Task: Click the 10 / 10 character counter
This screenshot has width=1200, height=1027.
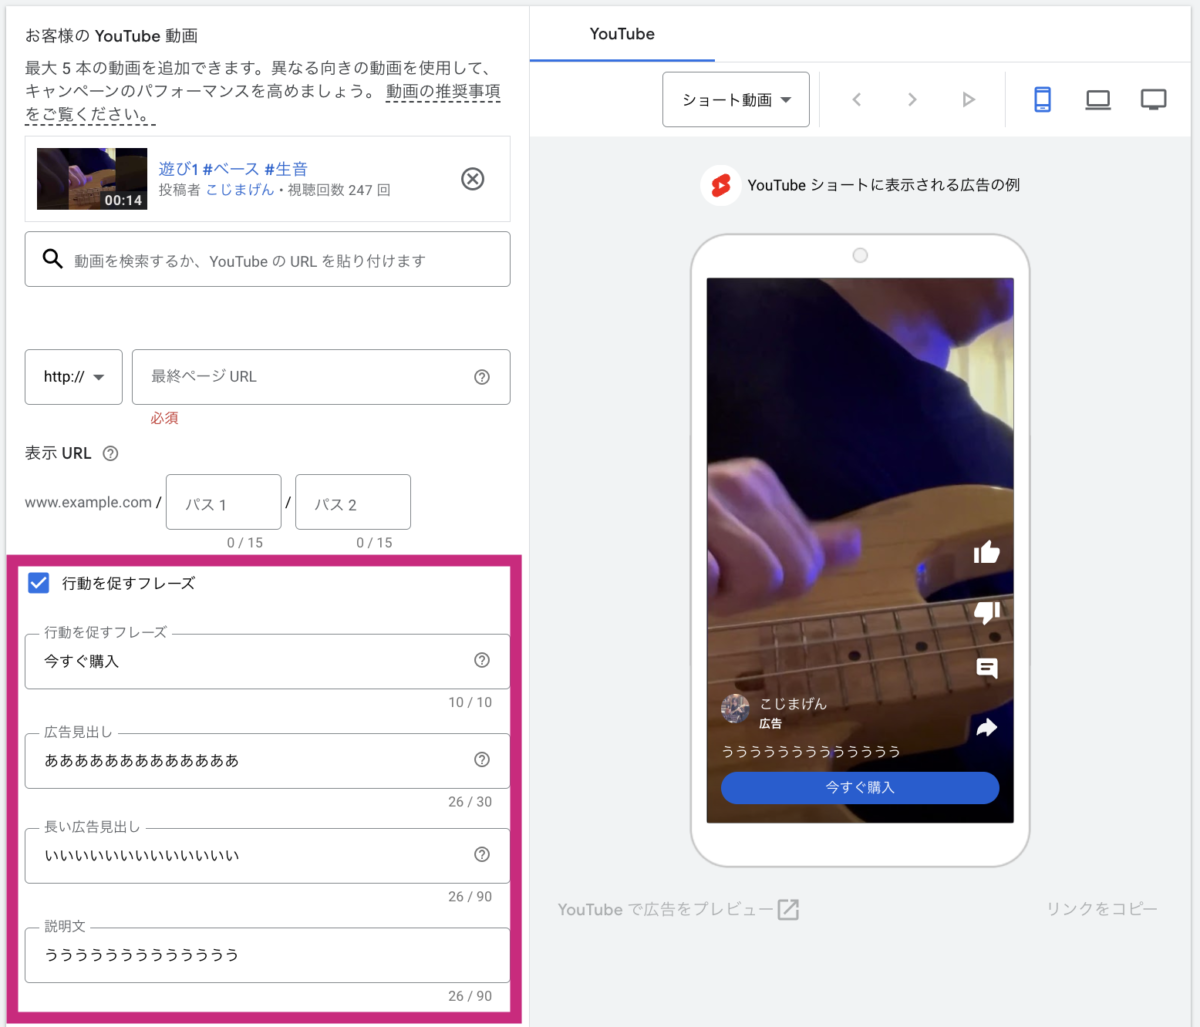Action: pyautogui.click(x=470, y=702)
